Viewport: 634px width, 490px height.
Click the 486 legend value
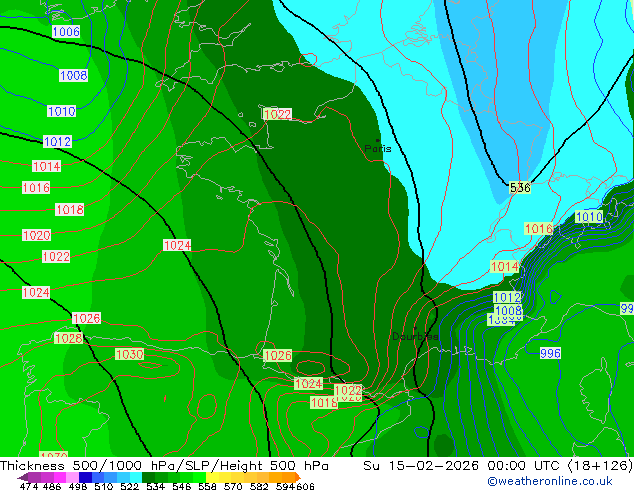(x=52, y=486)
